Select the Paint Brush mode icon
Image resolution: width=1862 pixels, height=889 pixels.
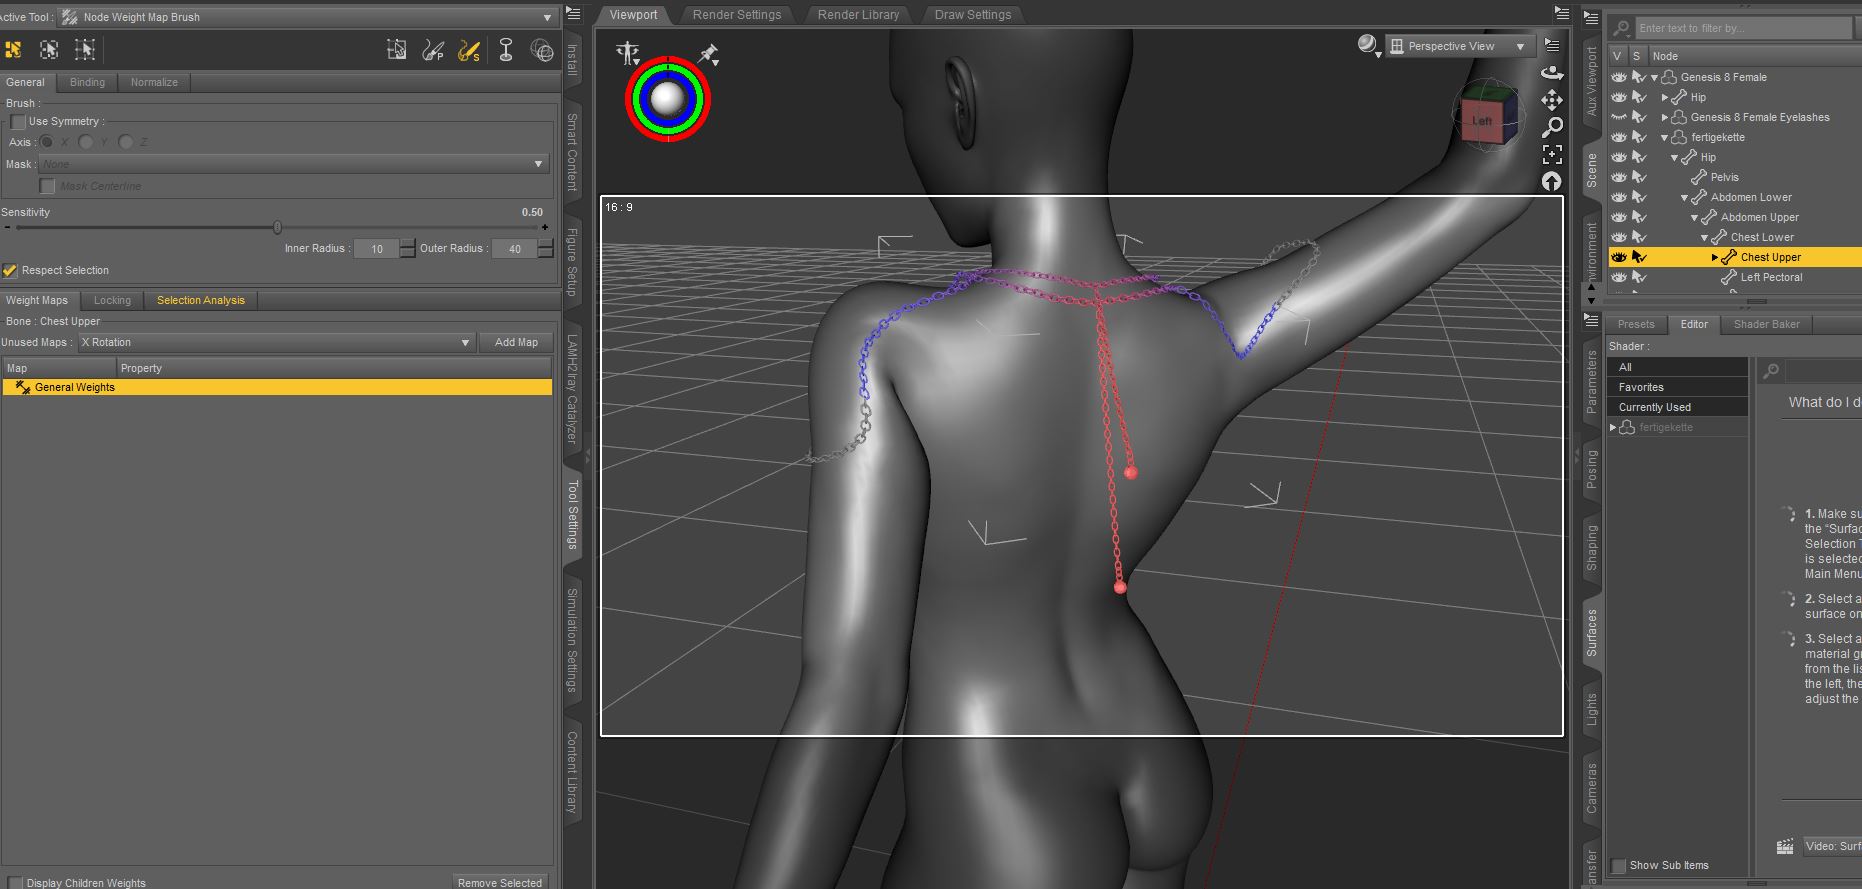tap(433, 50)
